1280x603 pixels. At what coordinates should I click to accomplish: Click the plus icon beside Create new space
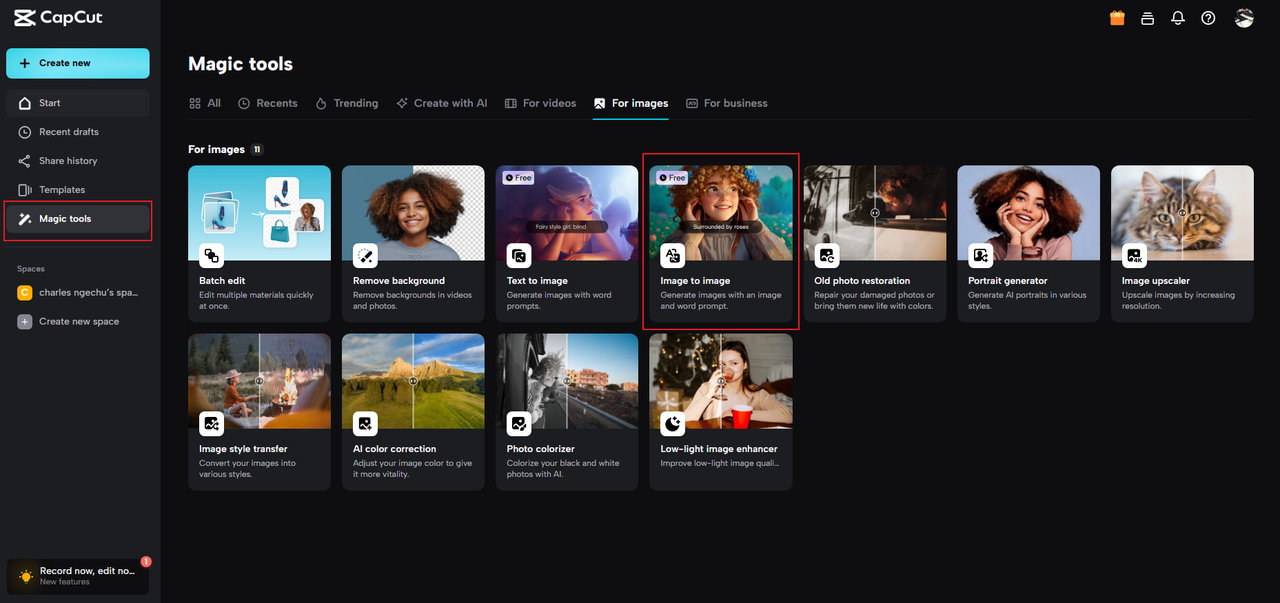coord(24,322)
